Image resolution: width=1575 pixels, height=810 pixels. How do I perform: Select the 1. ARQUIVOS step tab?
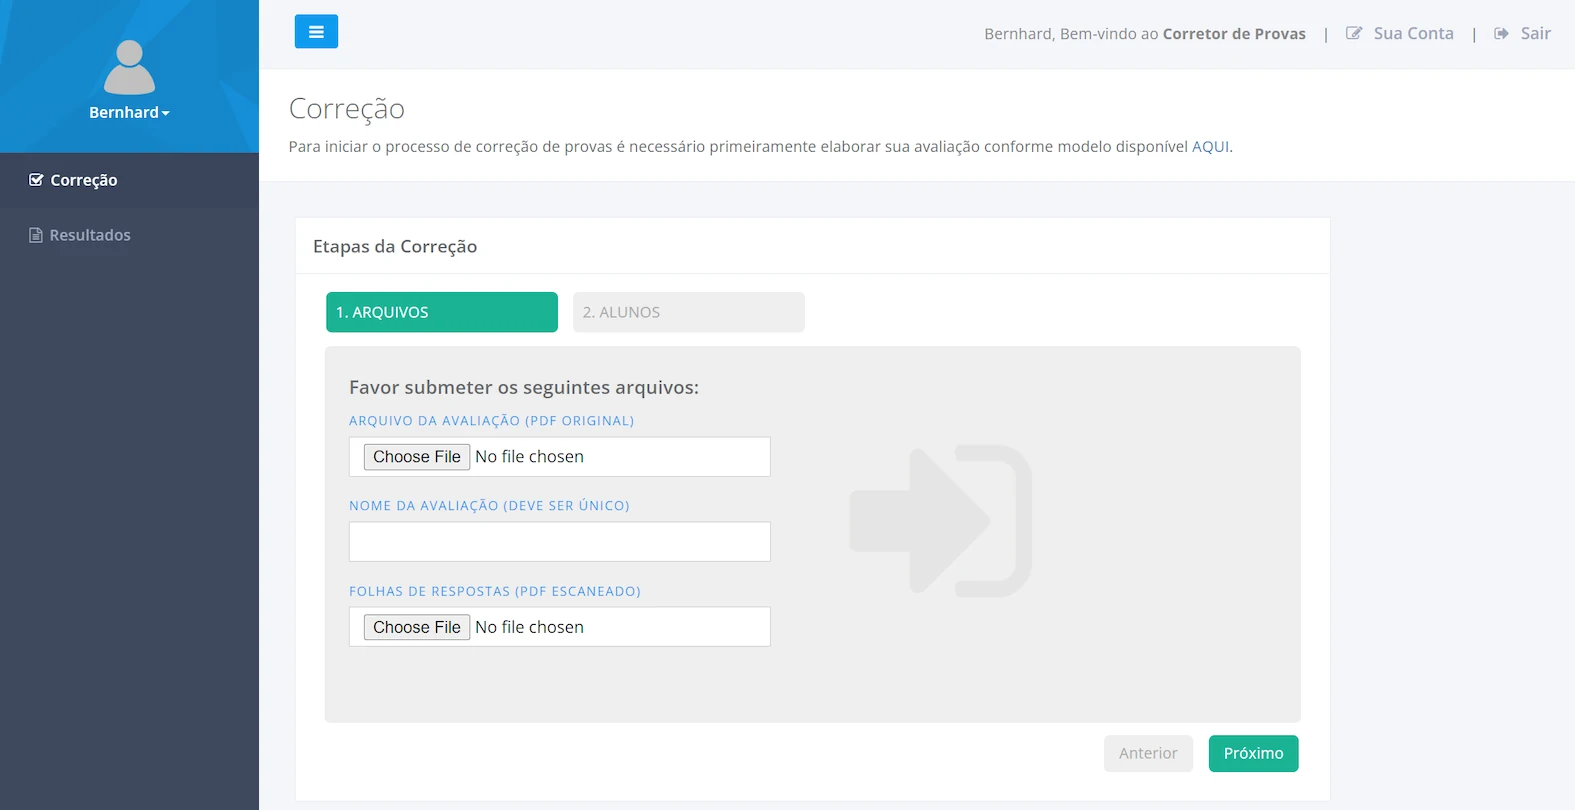point(441,312)
